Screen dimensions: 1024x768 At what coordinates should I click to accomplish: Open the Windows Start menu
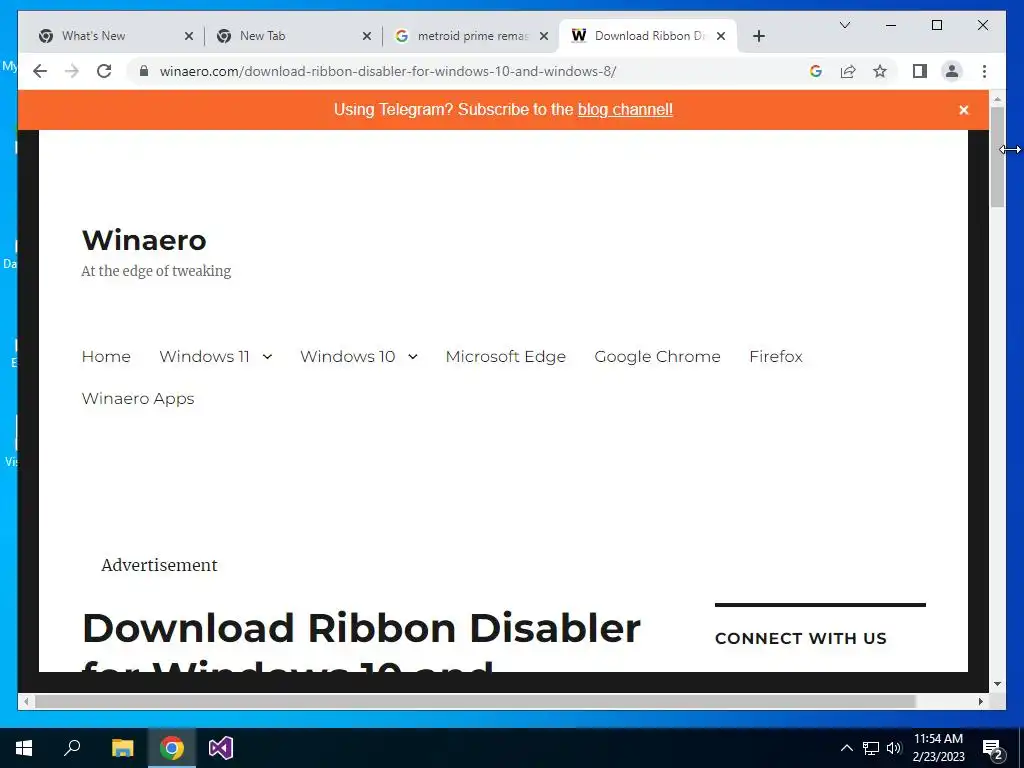pyautogui.click(x=24, y=748)
